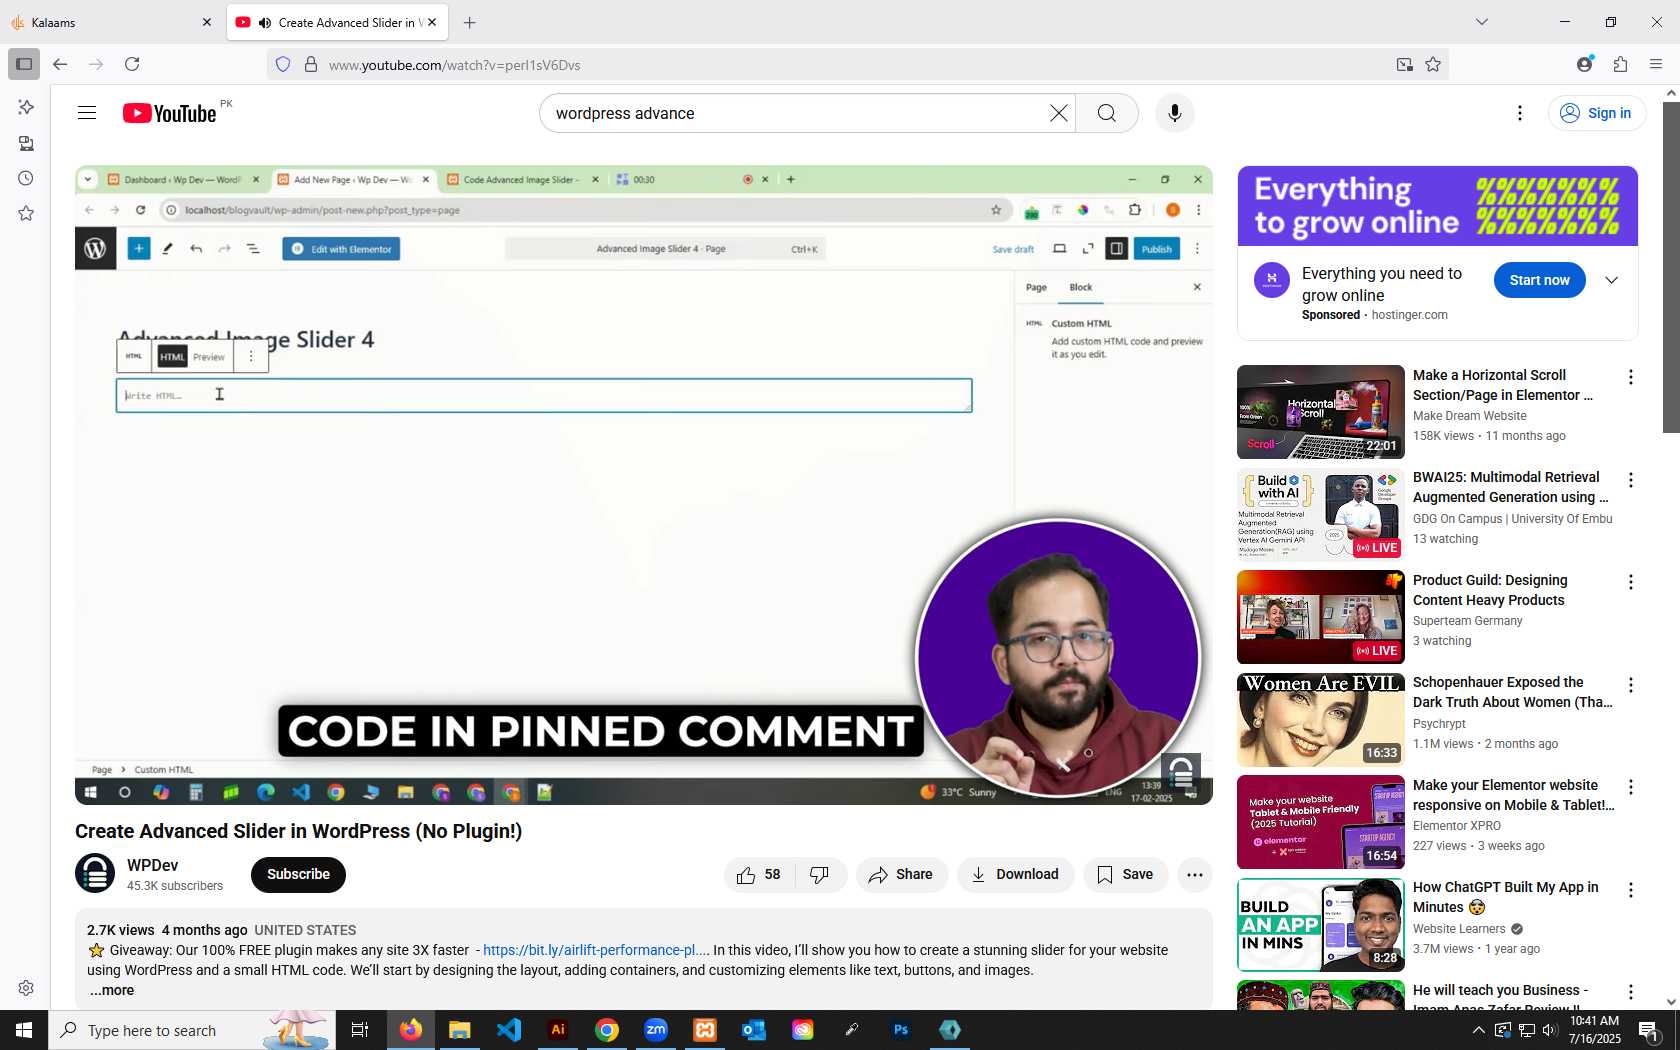
Task: Open sidebar settings gear icon
Action: click(26, 988)
